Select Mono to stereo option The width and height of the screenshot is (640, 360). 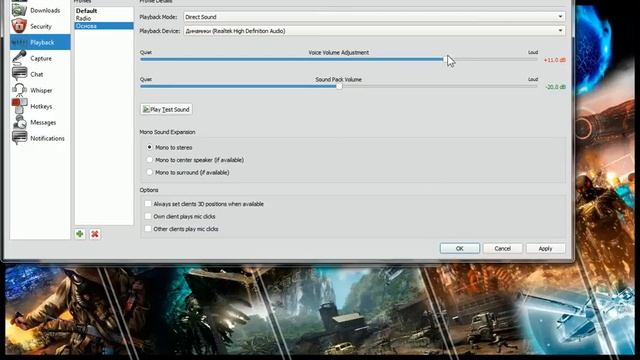(x=149, y=147)
